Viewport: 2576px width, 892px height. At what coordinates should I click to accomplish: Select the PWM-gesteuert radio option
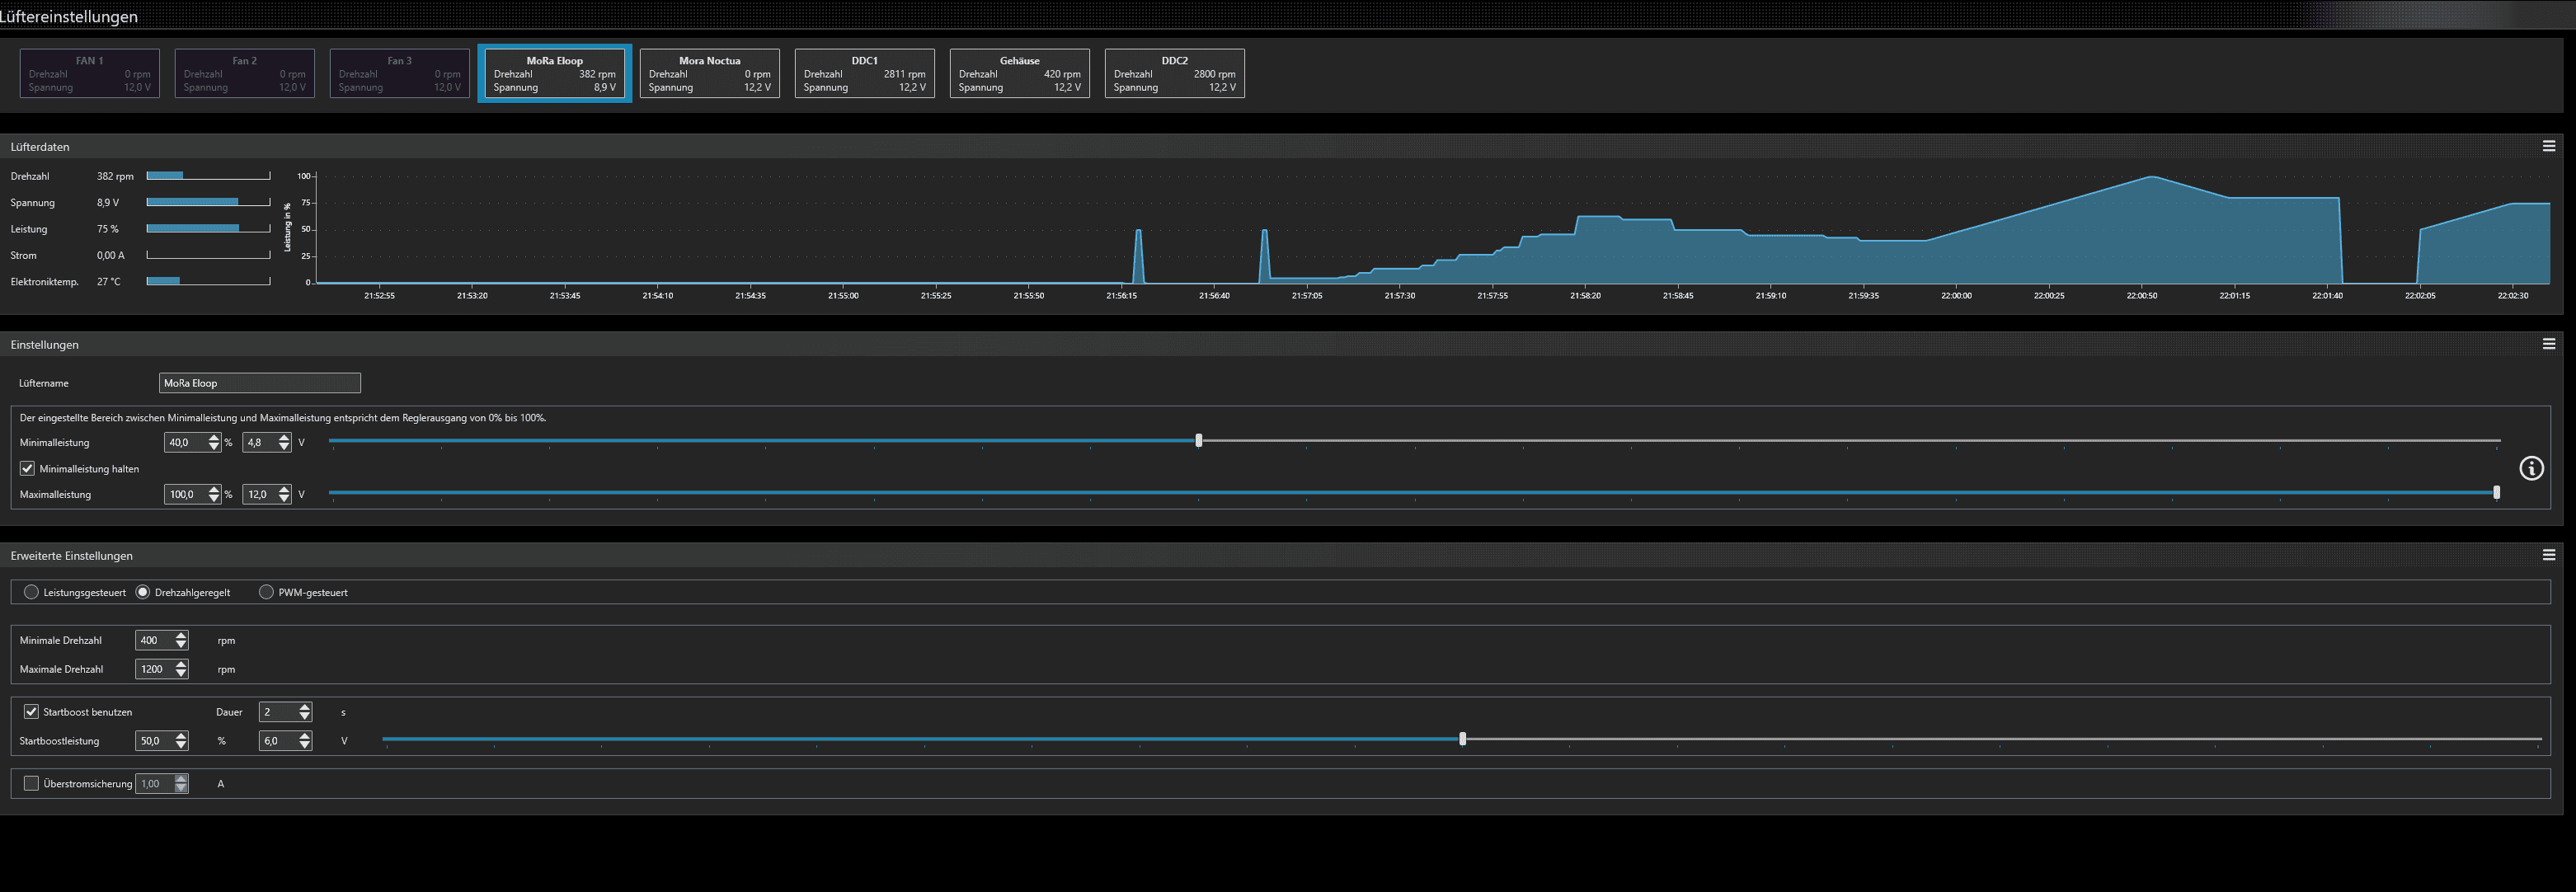[266, 592]
